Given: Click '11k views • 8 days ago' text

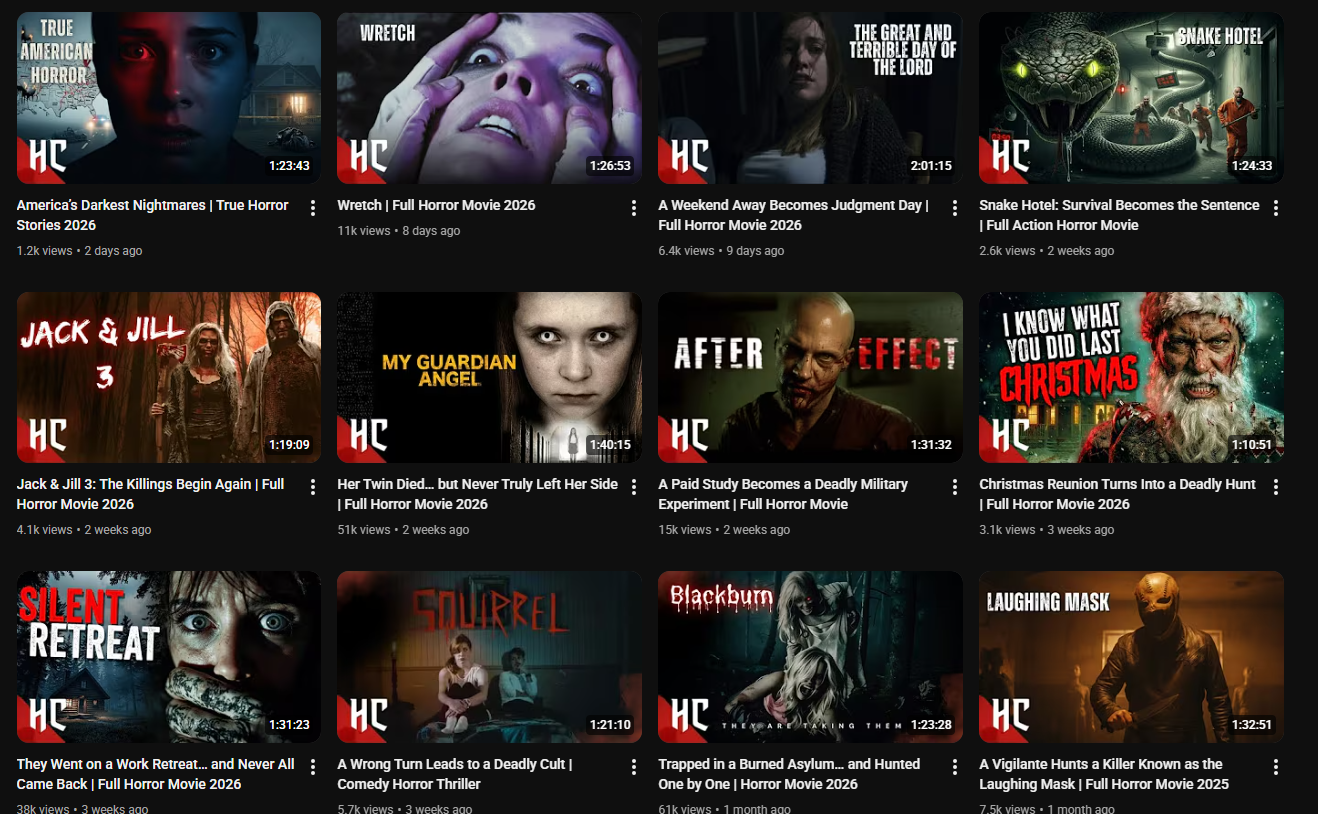Looking at the screenshot, I should [x=399, y=231].
